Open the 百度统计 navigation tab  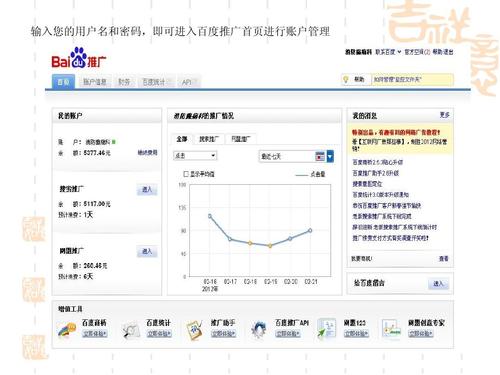click(156, 82)
